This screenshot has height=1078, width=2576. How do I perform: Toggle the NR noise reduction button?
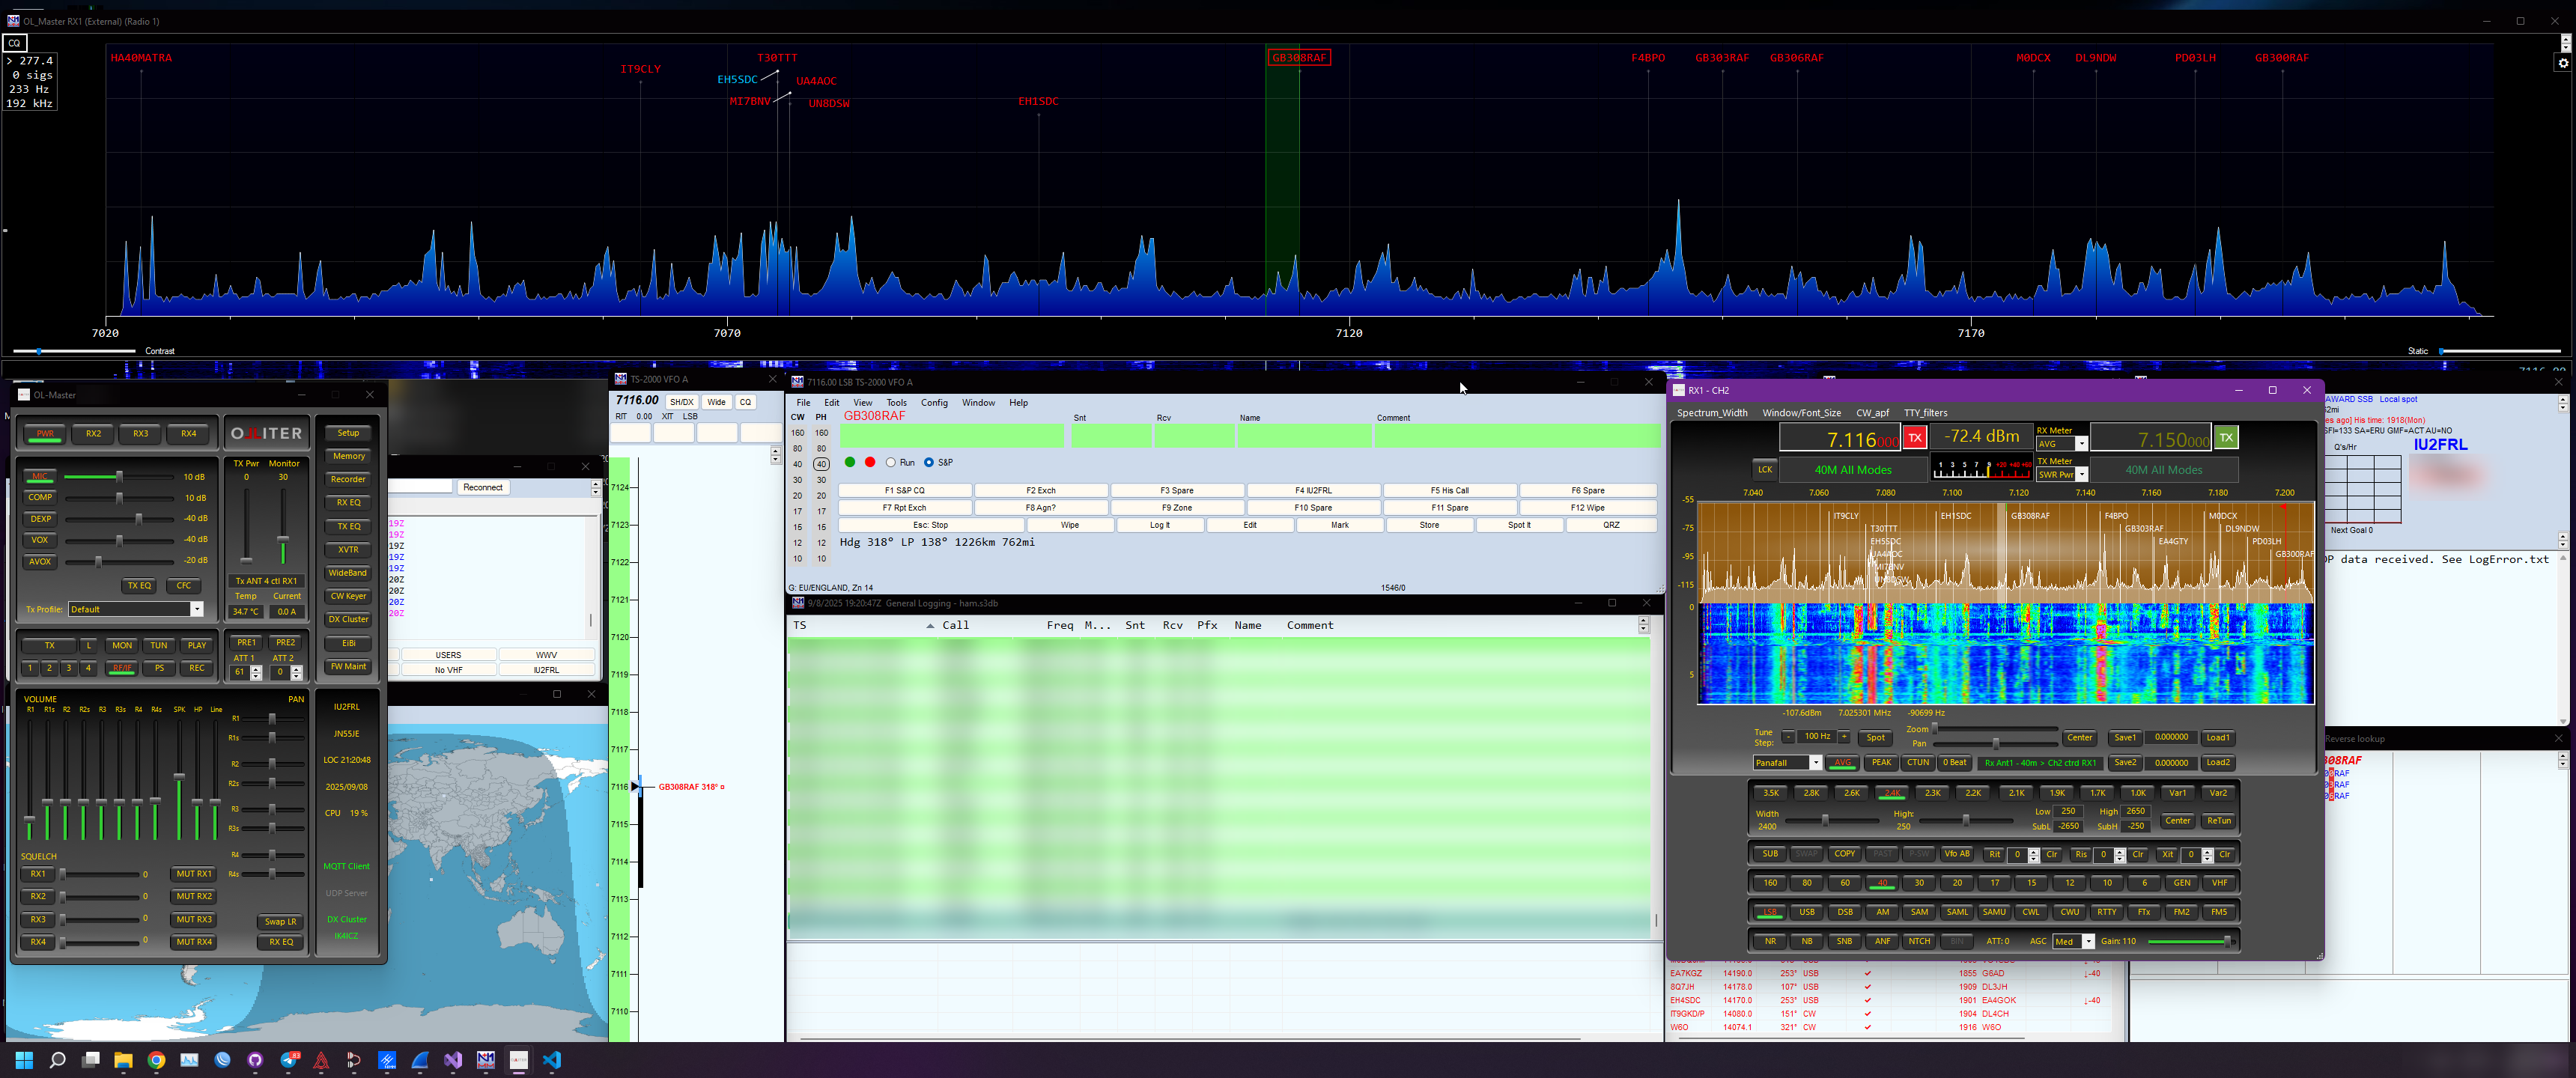(1770, 941)
